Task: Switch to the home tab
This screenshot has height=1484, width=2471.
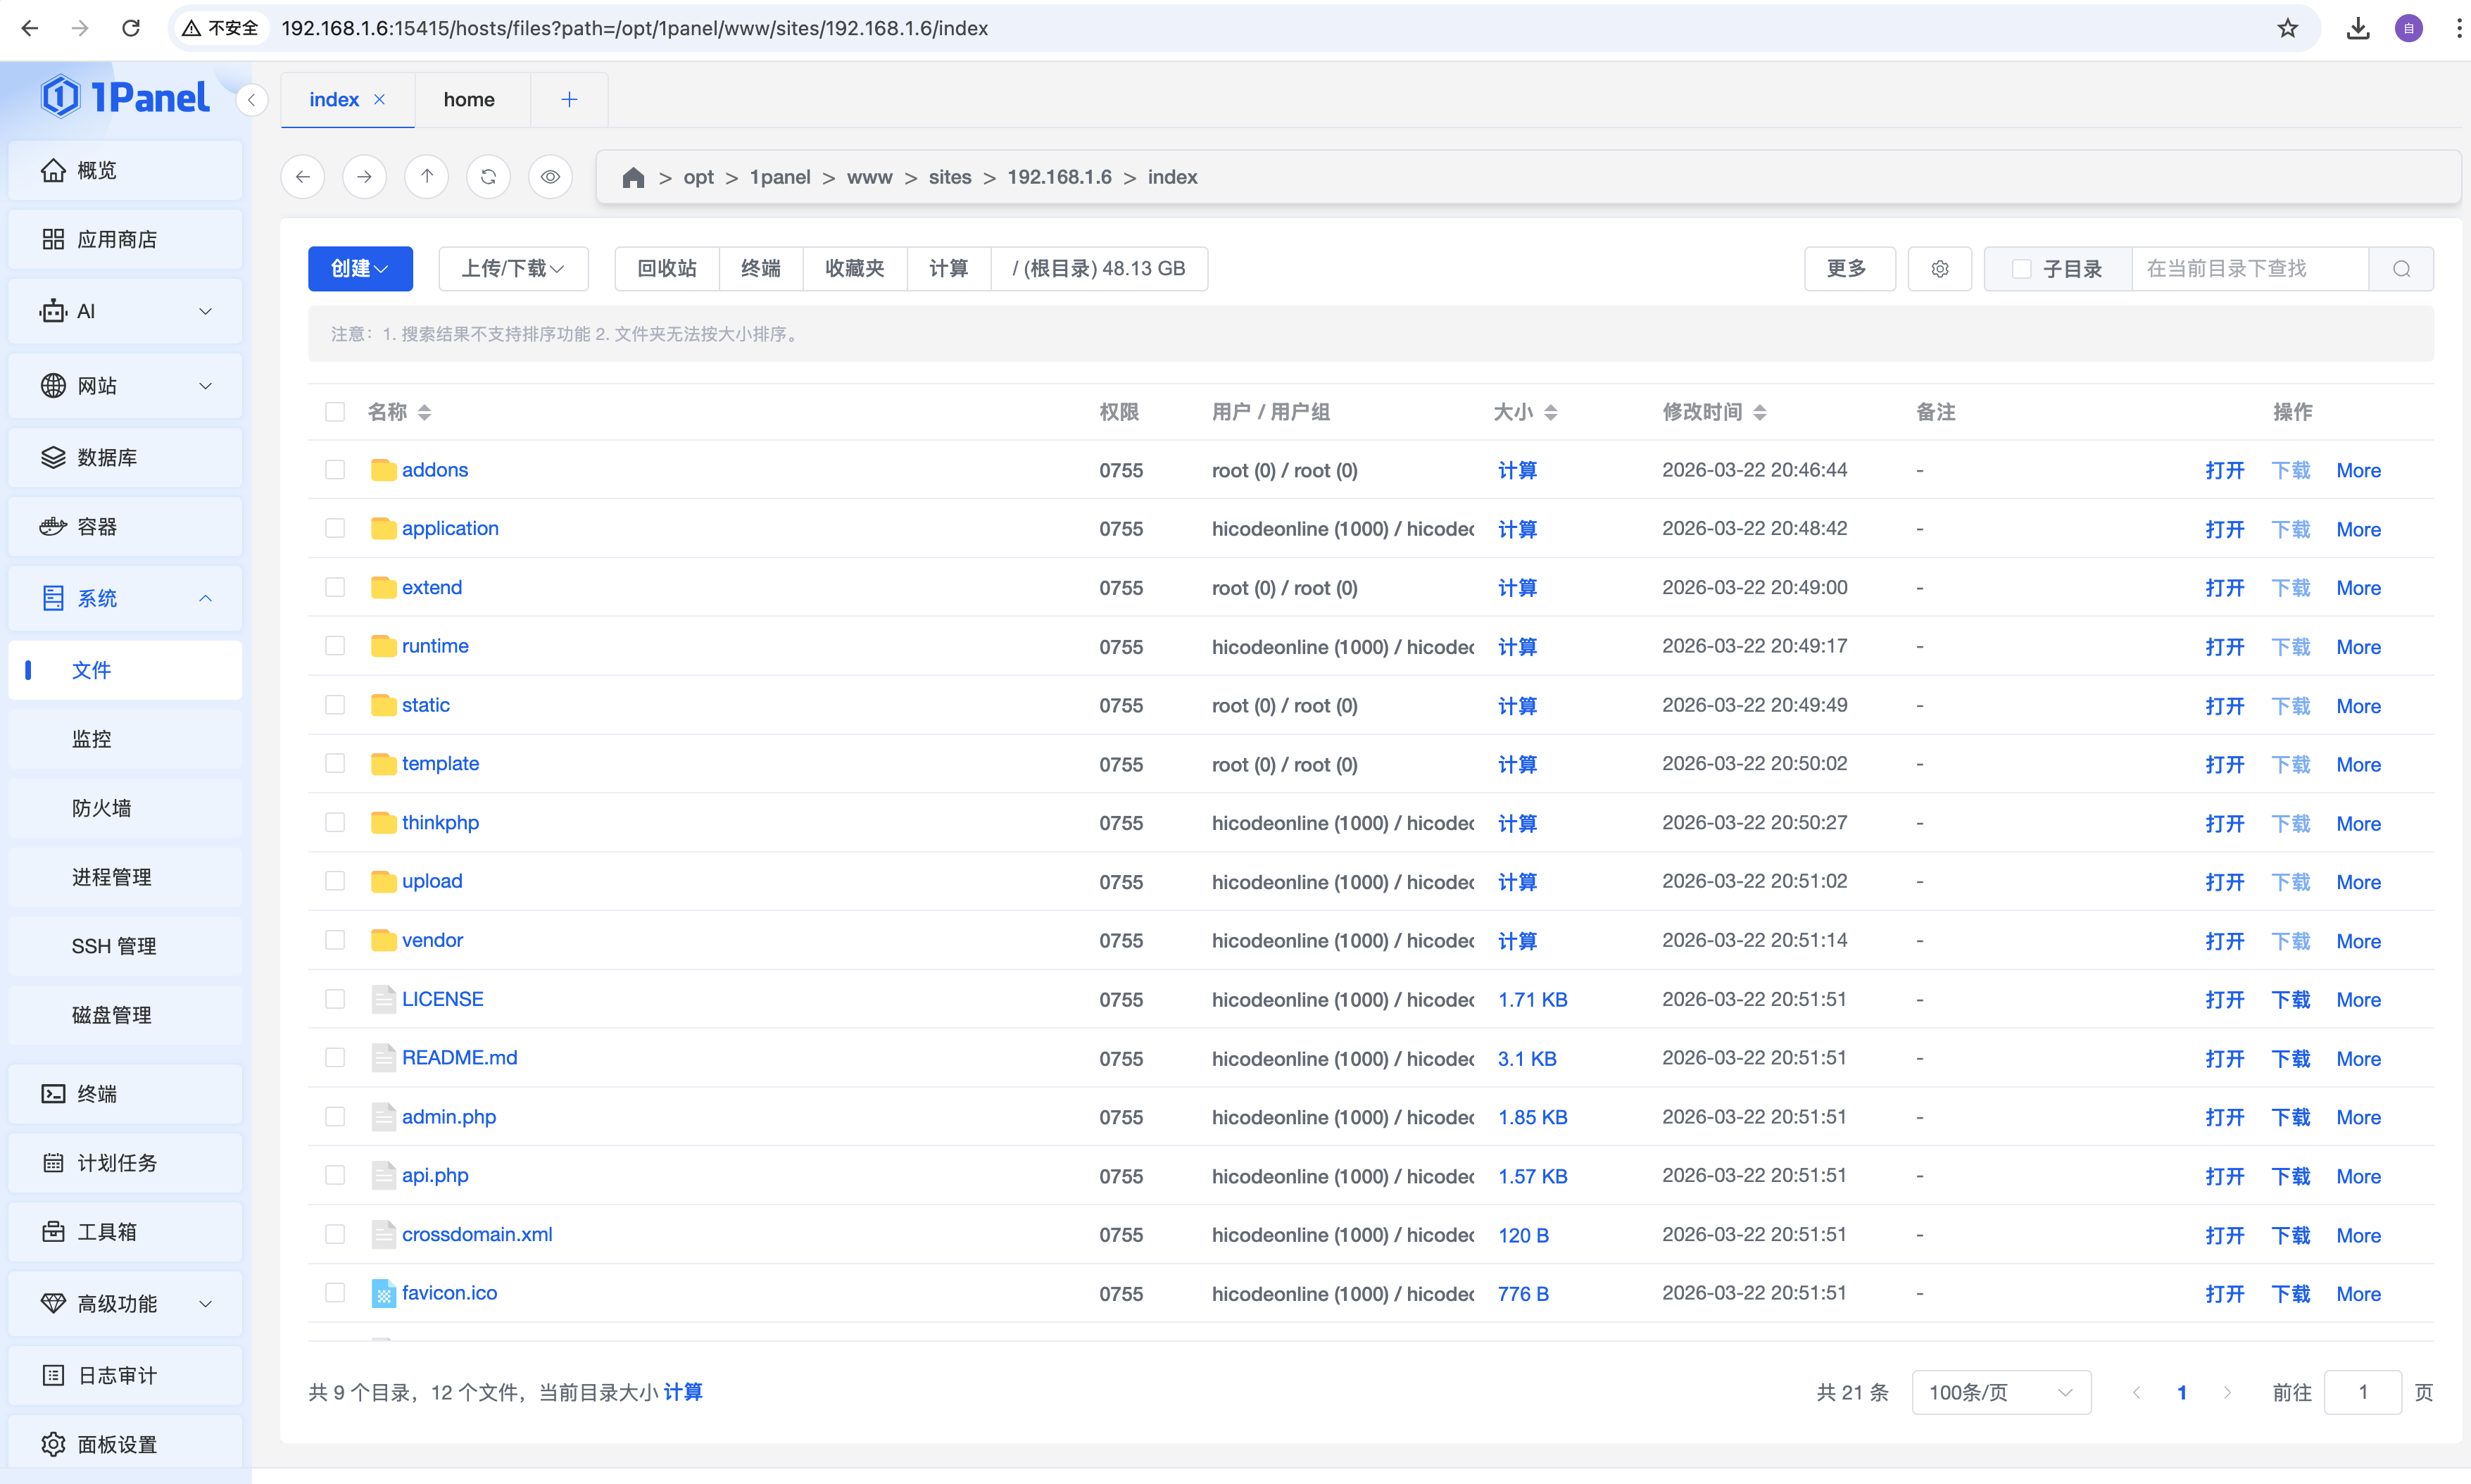Action: tap(469, 99)
